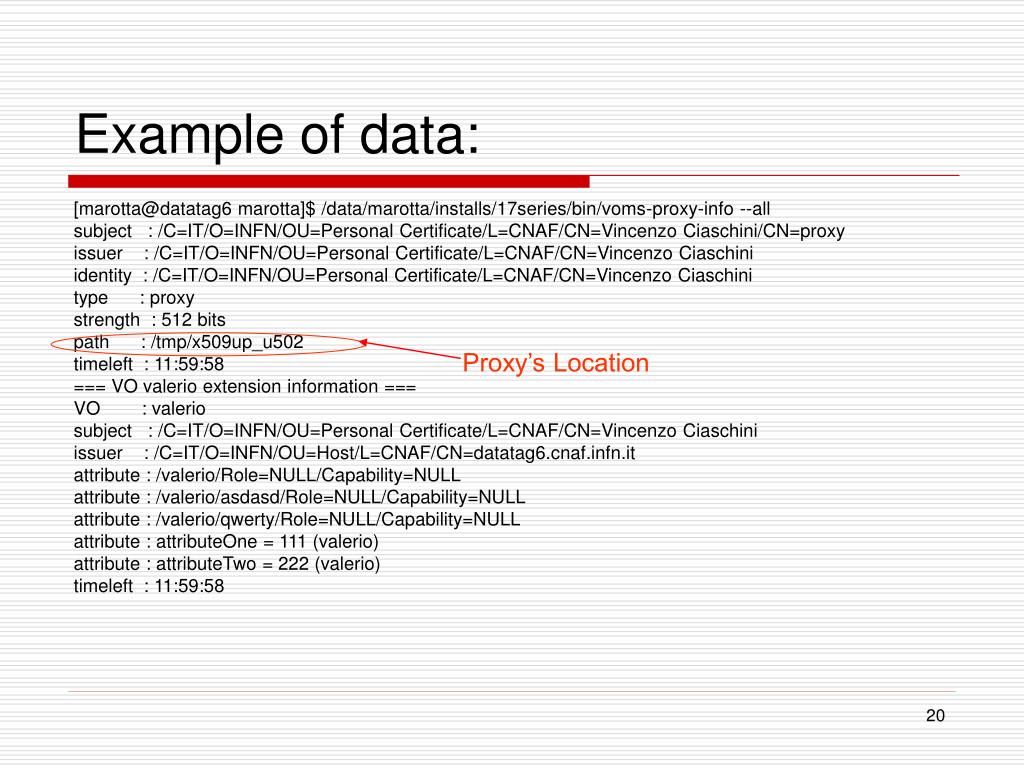This screenshot has height=768, width=1024.
Task: Click the second subject line under VO
Action: pyautogui.click(x=415, y=431)
